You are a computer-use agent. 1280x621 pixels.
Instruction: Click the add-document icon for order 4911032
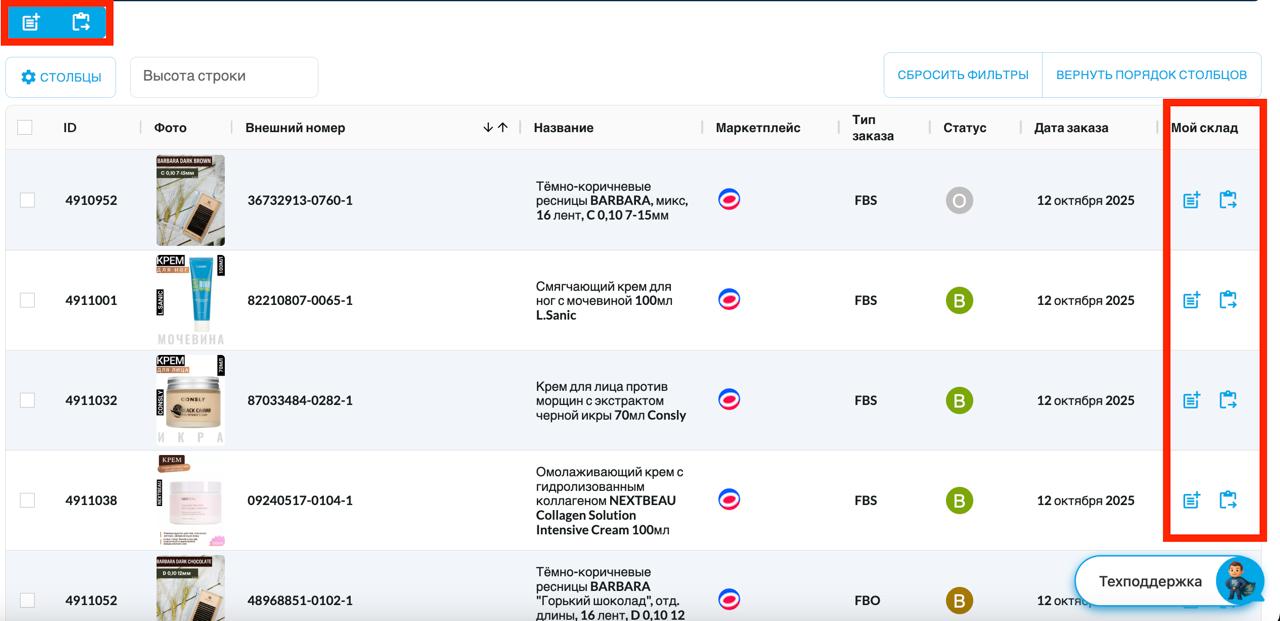(x=1191, y=400)
